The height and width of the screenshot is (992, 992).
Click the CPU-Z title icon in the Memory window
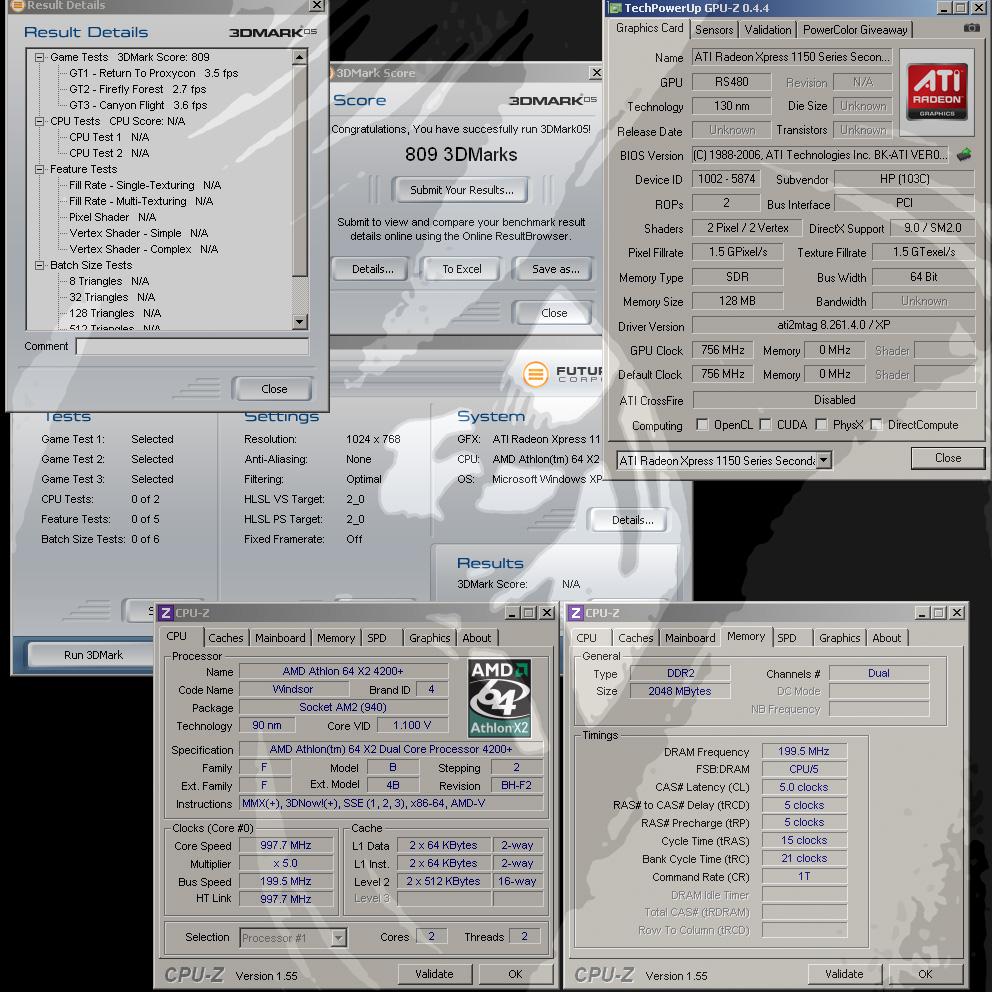[x=575, y=612]
